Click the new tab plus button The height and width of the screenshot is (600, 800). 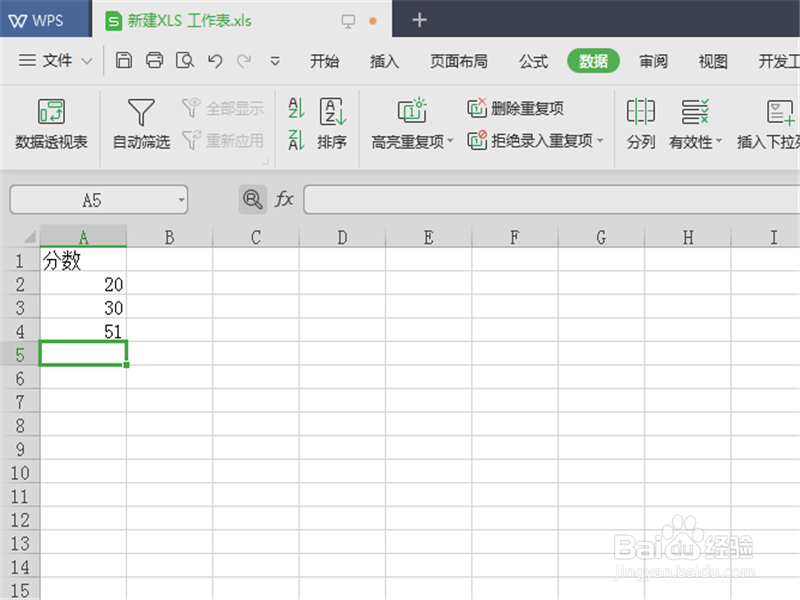[x=419, y=20]
